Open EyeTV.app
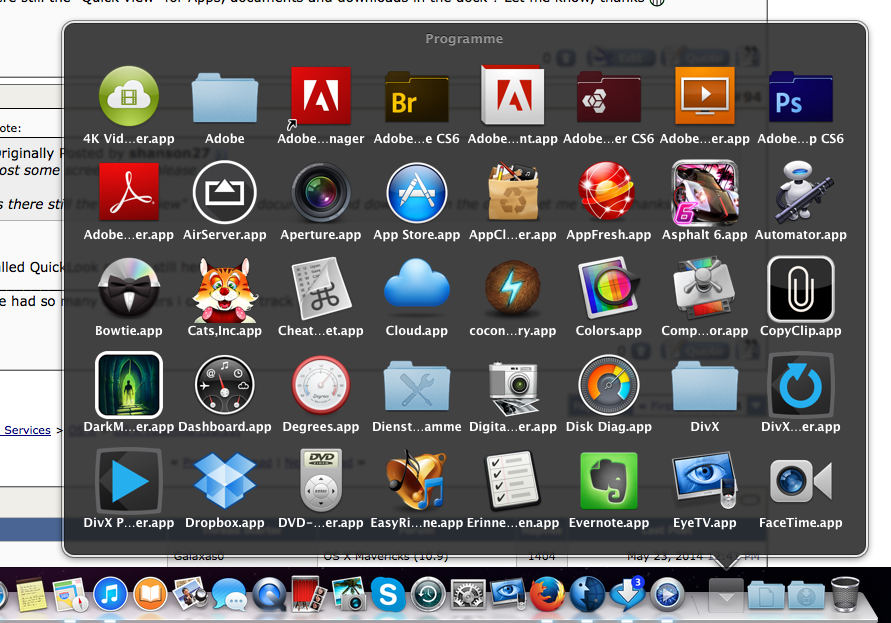891x623 pixels. coord(705,481)
